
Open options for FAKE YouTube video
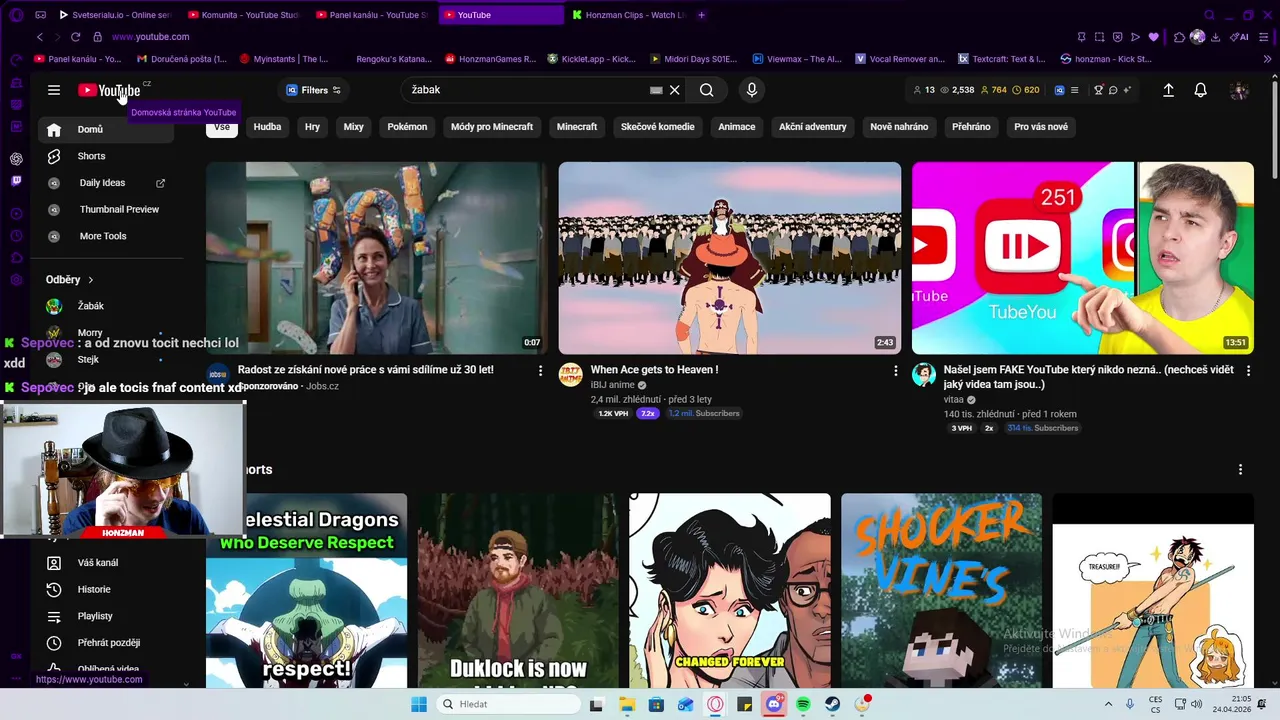coord(1248,371)
